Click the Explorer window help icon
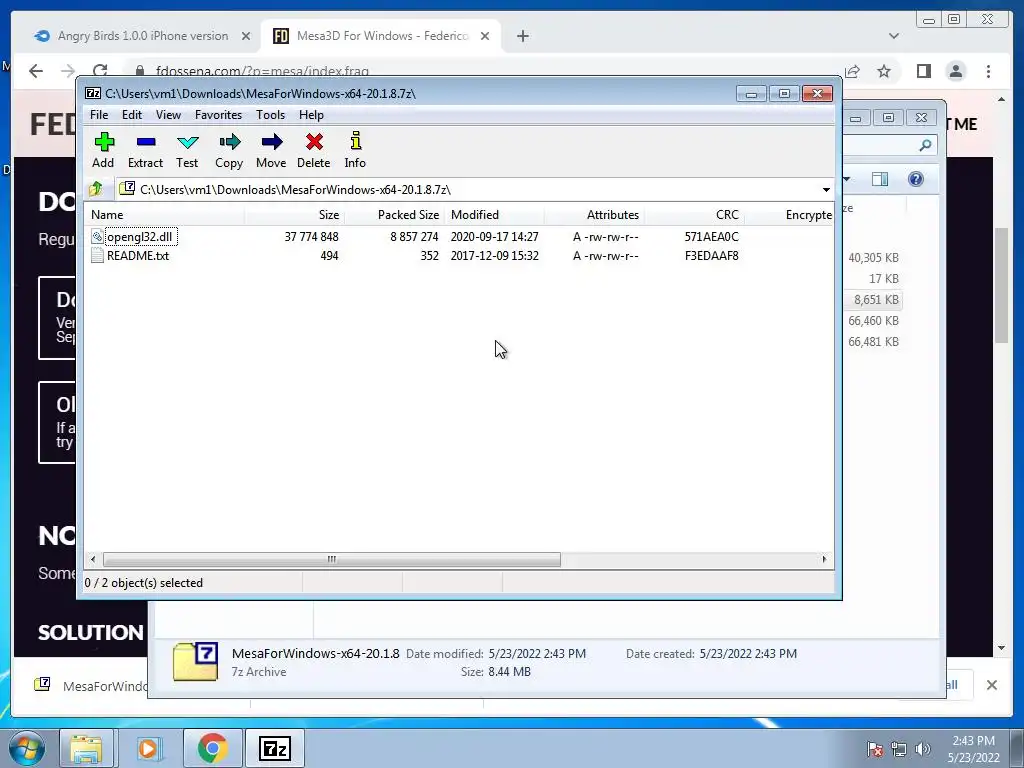The width and height of the screenshot is (1024, 768). (916, 179)
